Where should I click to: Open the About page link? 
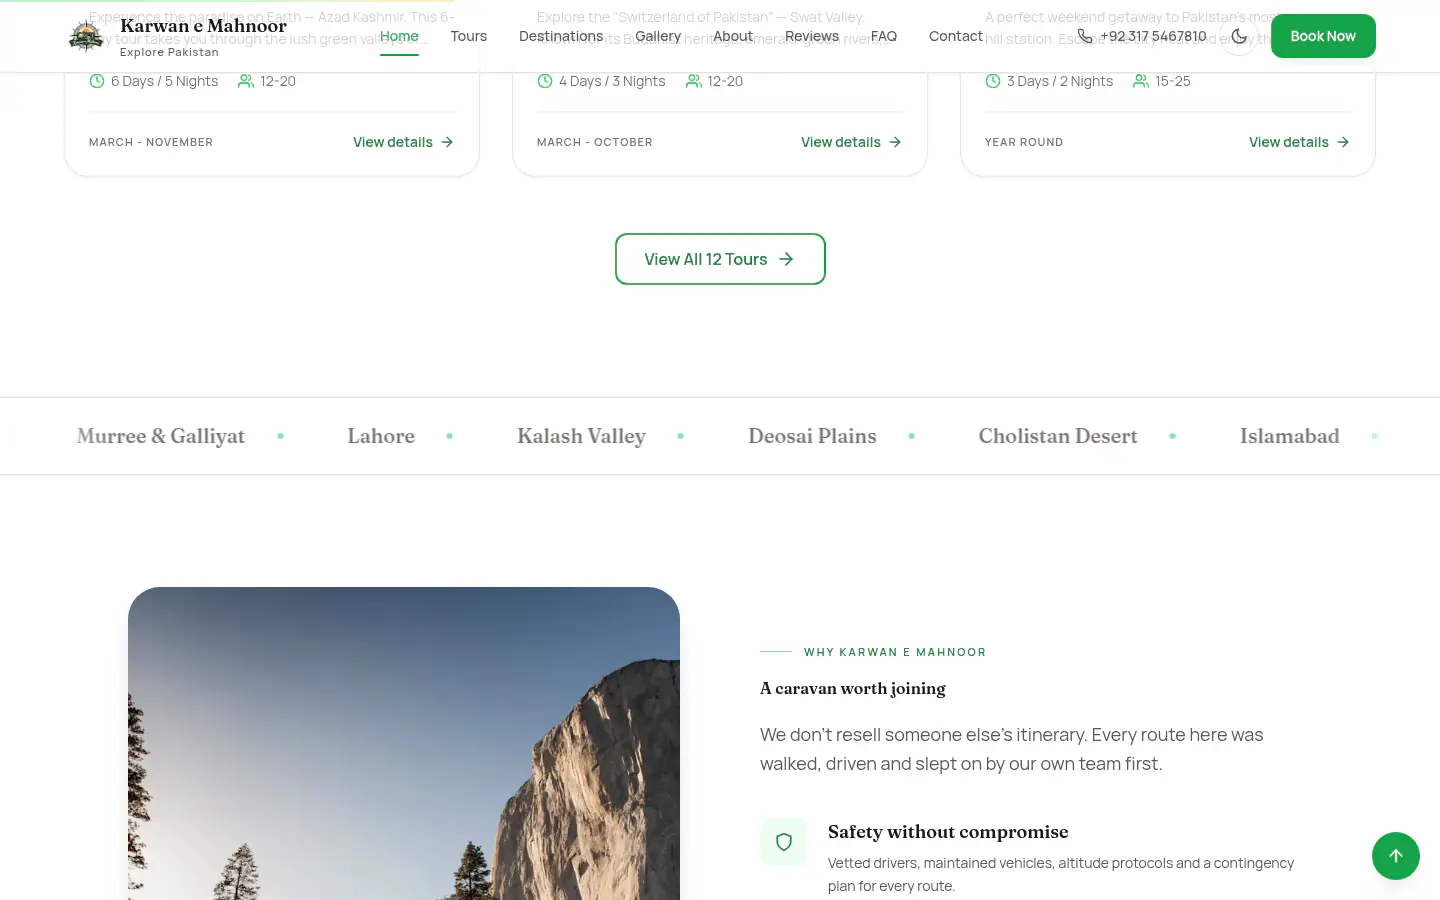[733, 36]
